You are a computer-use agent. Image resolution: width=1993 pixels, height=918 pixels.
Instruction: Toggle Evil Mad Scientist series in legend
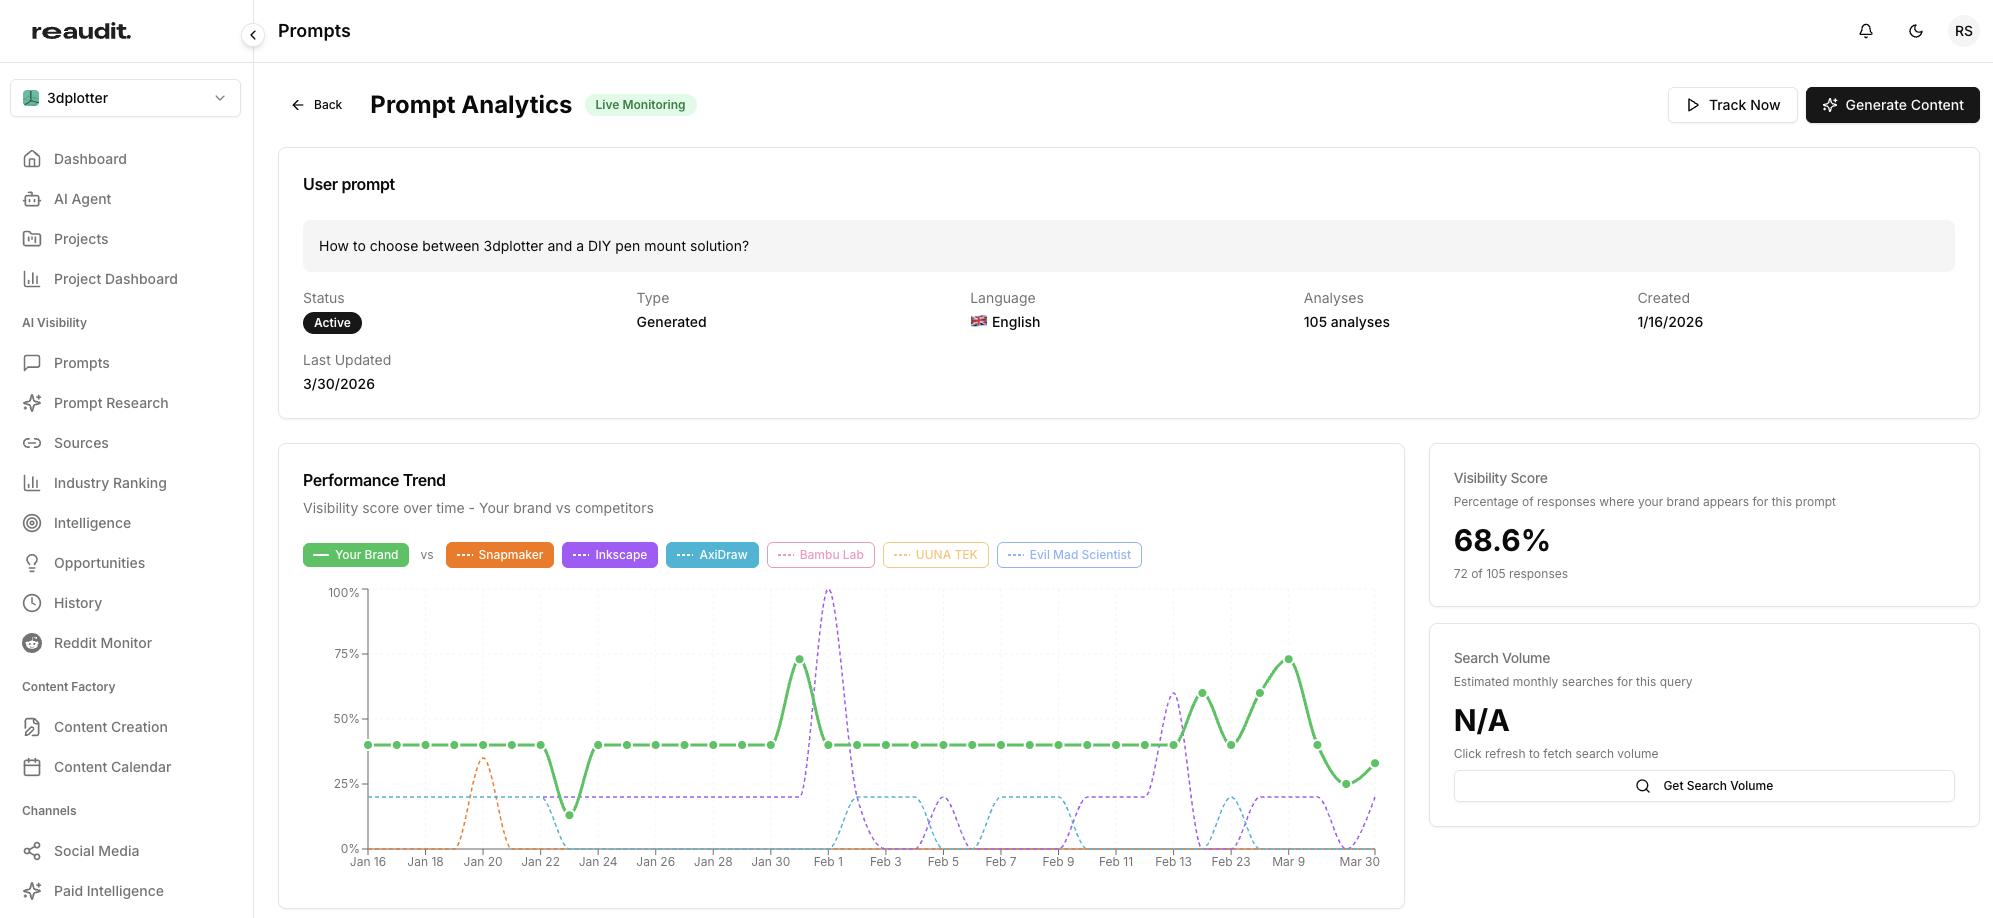(x=1068, y=555)
